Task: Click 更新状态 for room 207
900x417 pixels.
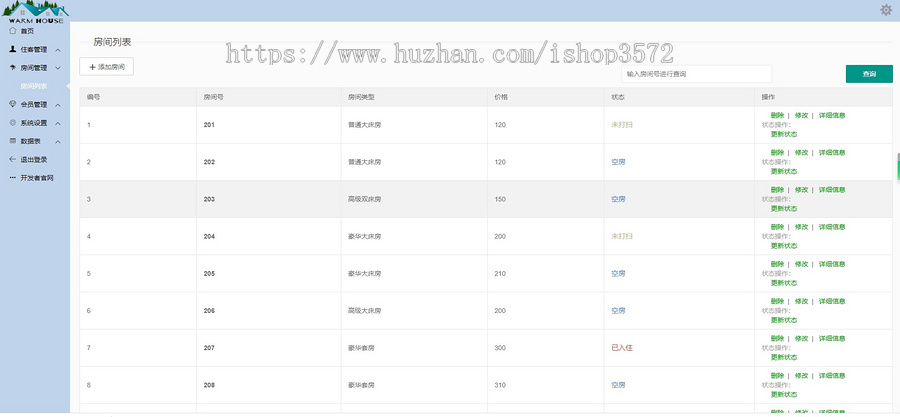Action: pos(783,357)
